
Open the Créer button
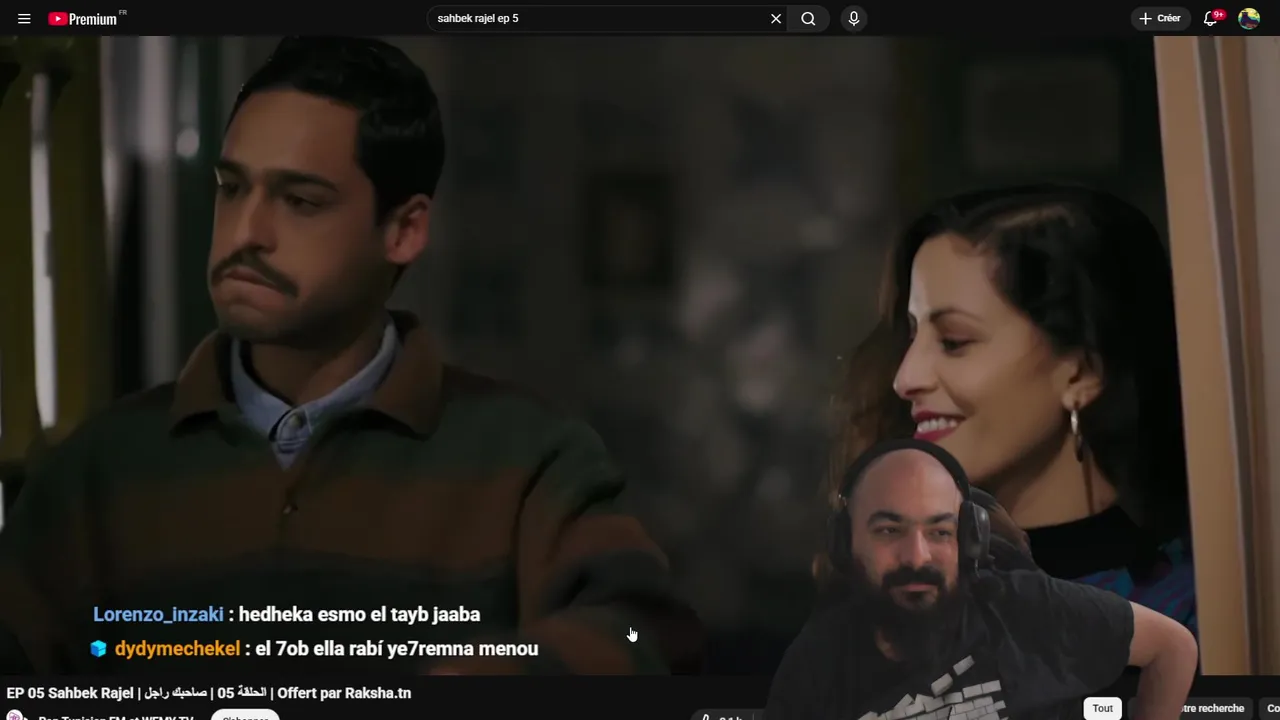[x=1160, y=18]
